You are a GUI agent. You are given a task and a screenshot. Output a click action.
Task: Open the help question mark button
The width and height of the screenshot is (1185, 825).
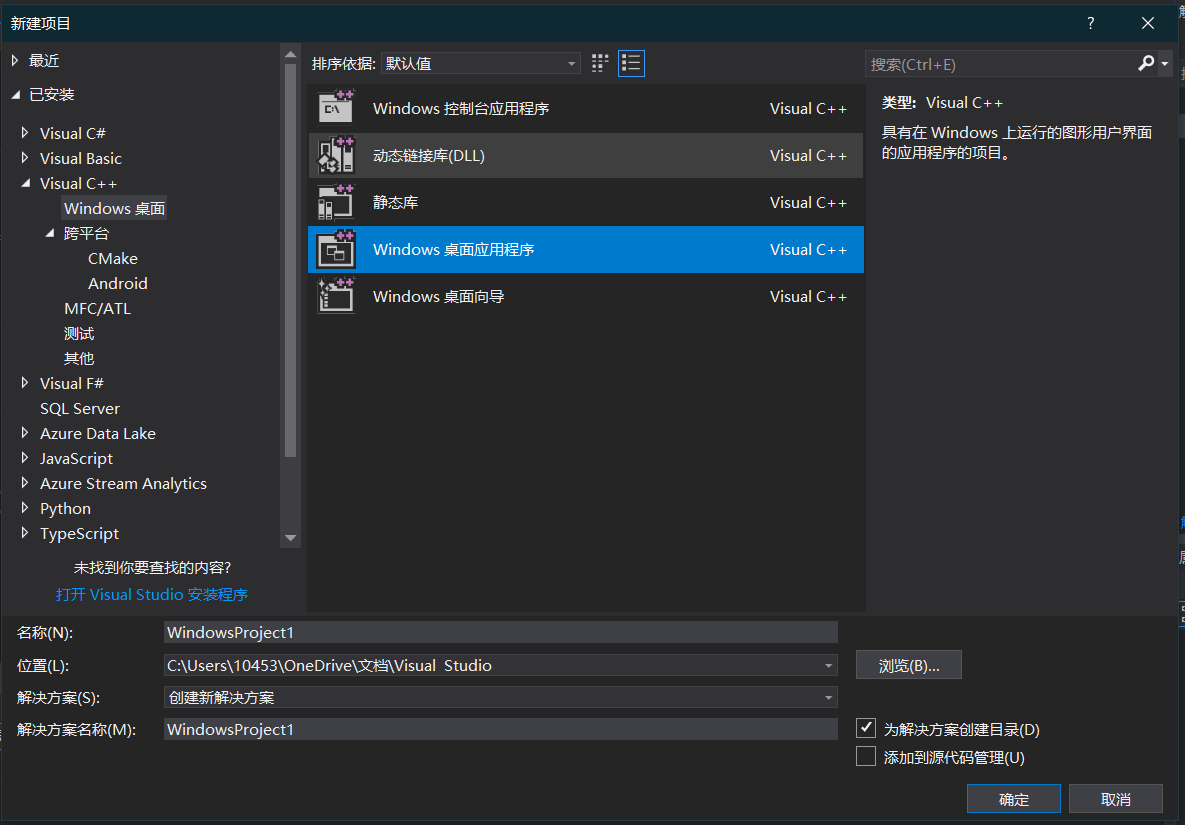tap(1091, 23)
